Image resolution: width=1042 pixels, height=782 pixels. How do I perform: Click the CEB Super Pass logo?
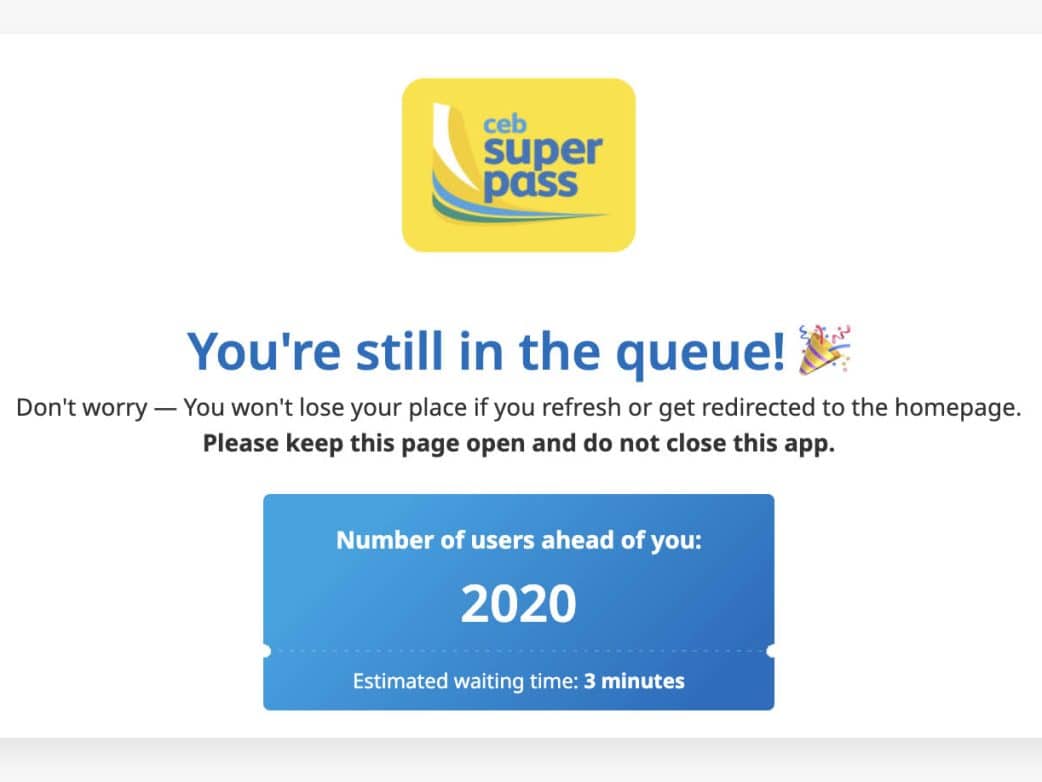[x=518, y=165]
